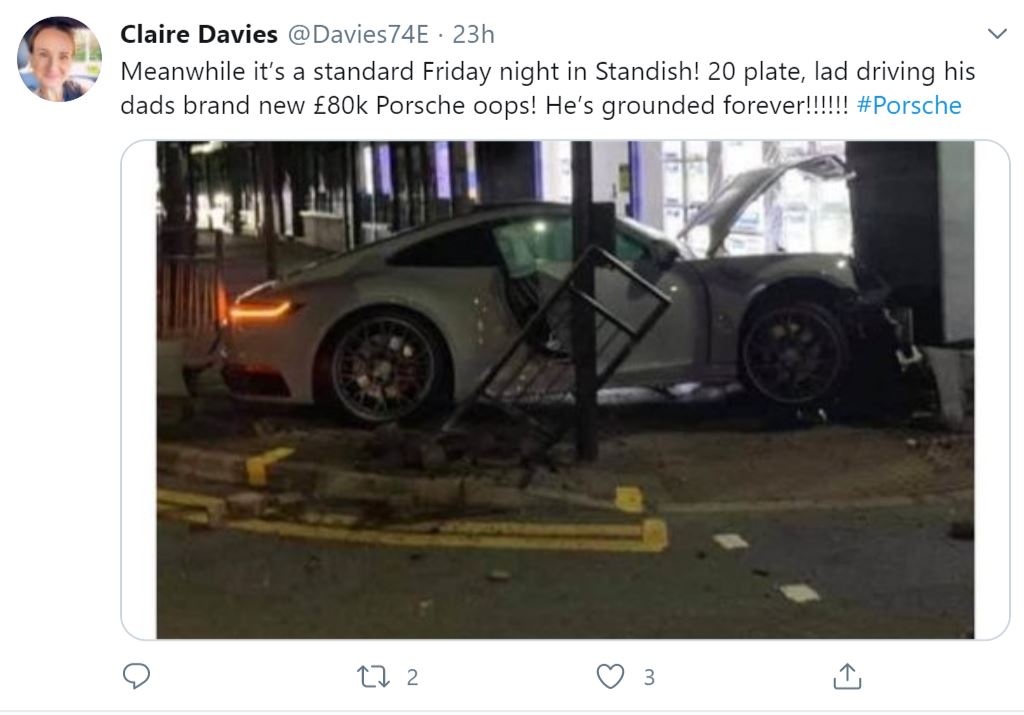The height and width of the screenshot is (715, 1024).
Task: Click the like count of 3
Action: click(x=649, y=677)
